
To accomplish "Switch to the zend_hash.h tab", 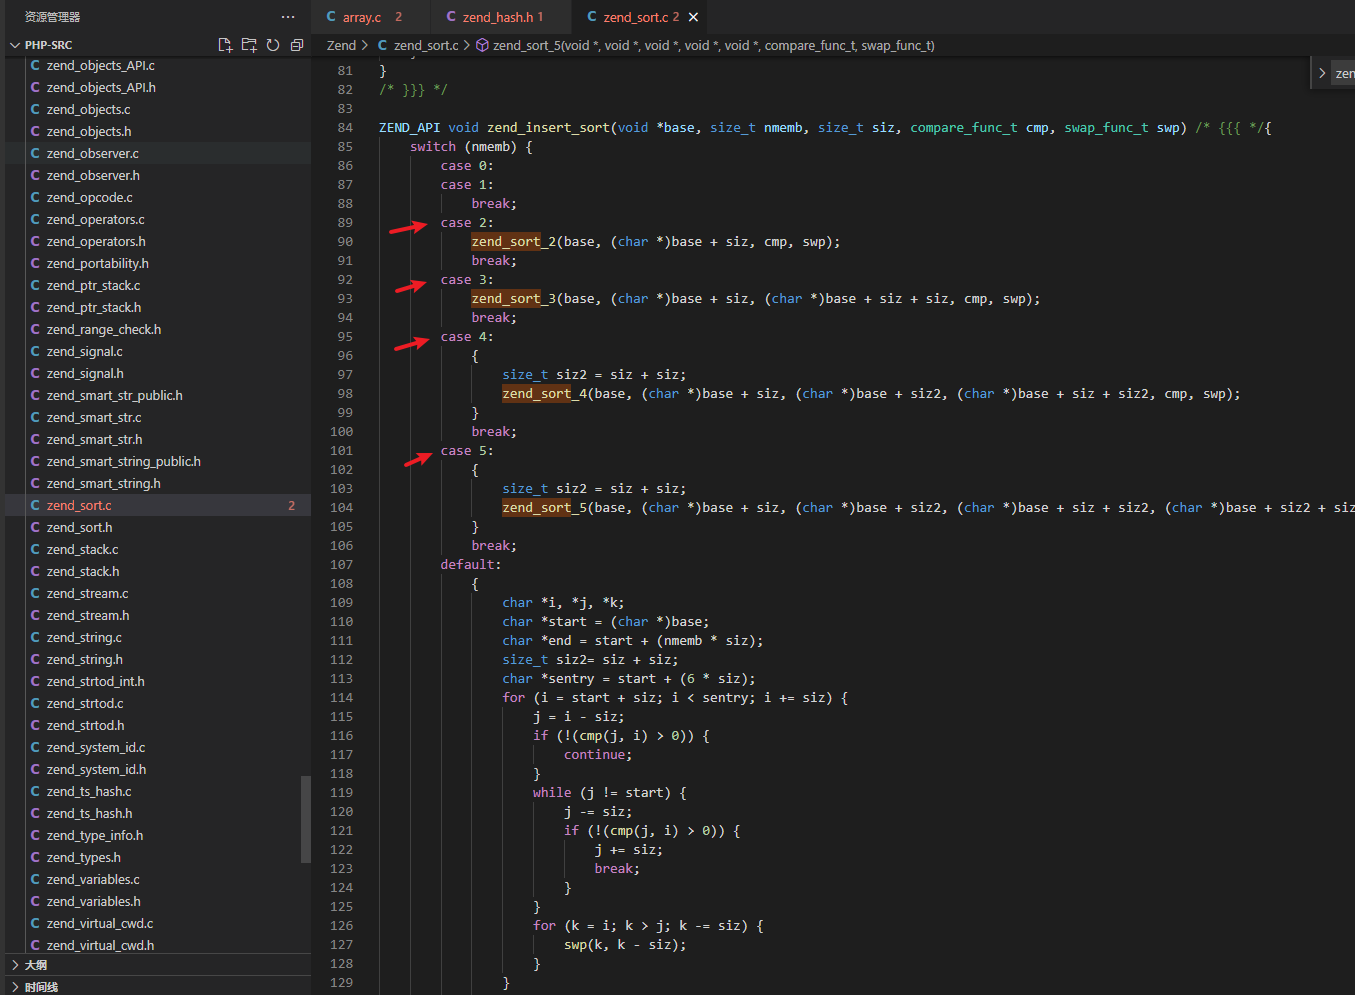I will coord(497,17).
